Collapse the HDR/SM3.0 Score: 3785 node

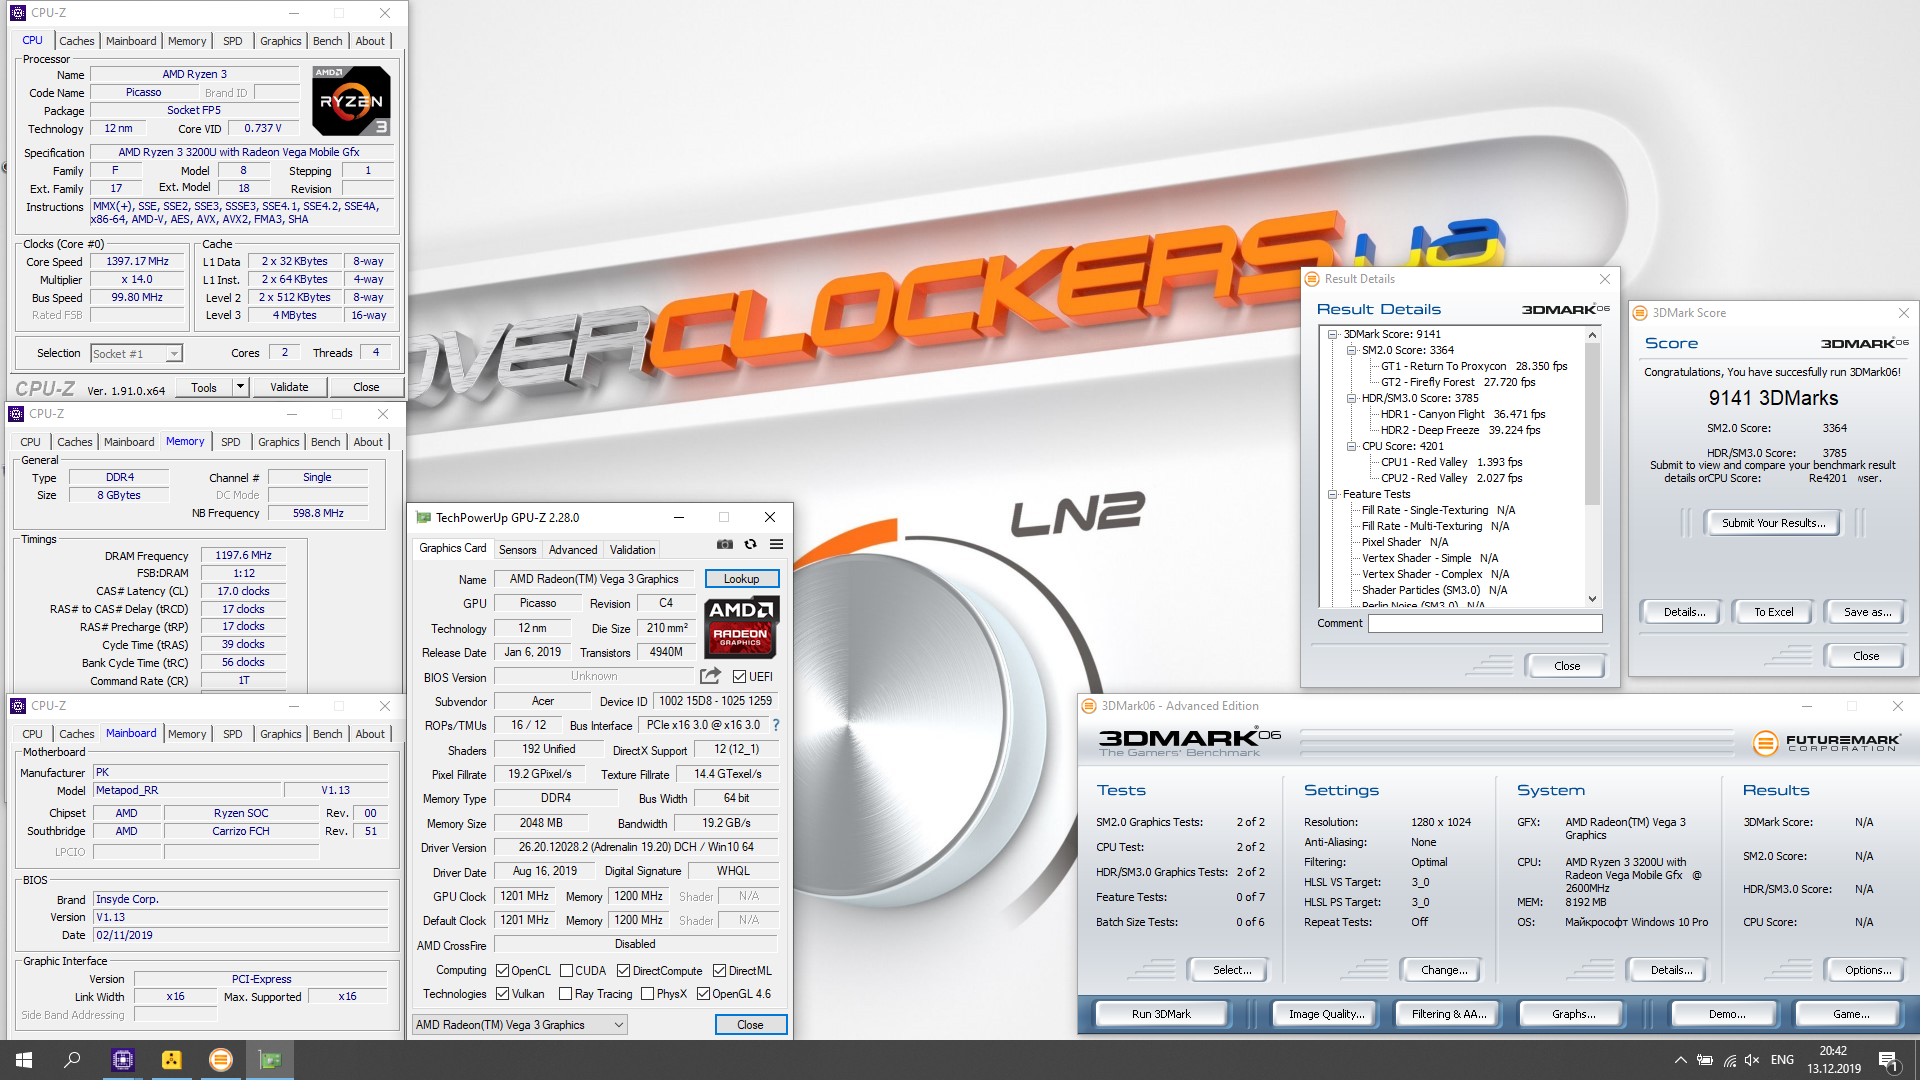pyautogui.click(x=1352, y=399)
